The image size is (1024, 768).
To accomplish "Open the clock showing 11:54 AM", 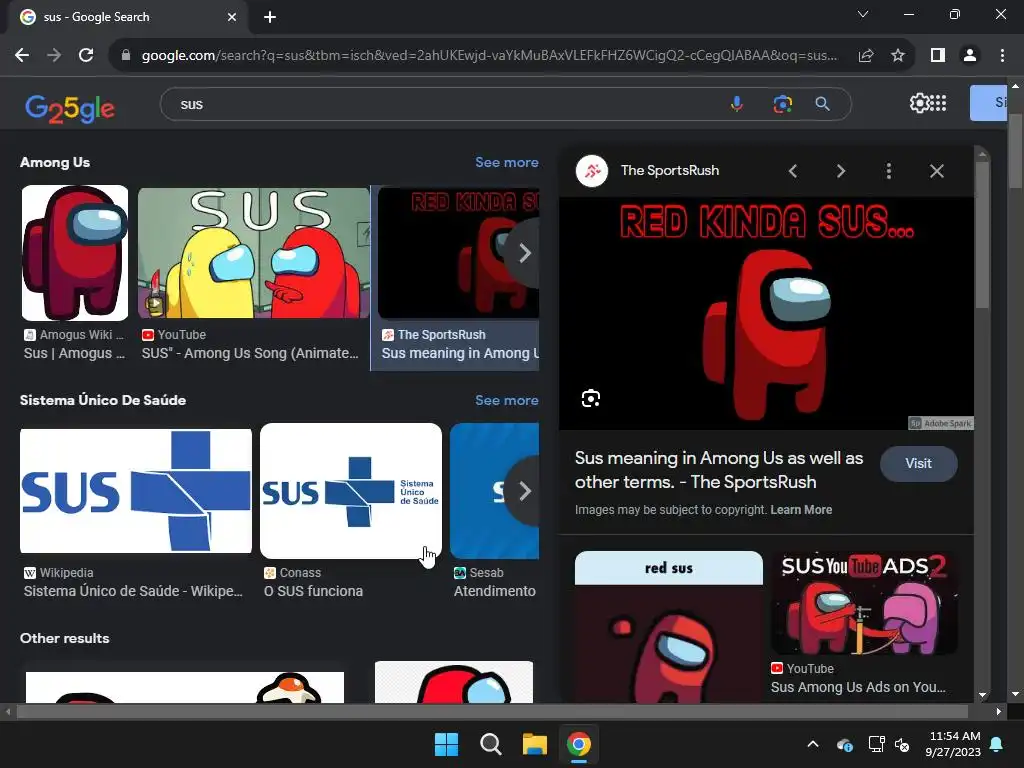I will pyautogui.click(x=953, y=744).
